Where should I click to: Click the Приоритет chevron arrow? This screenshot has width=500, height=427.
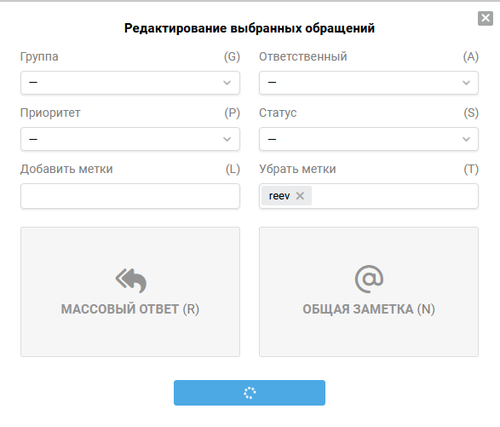tap(227, 139)
